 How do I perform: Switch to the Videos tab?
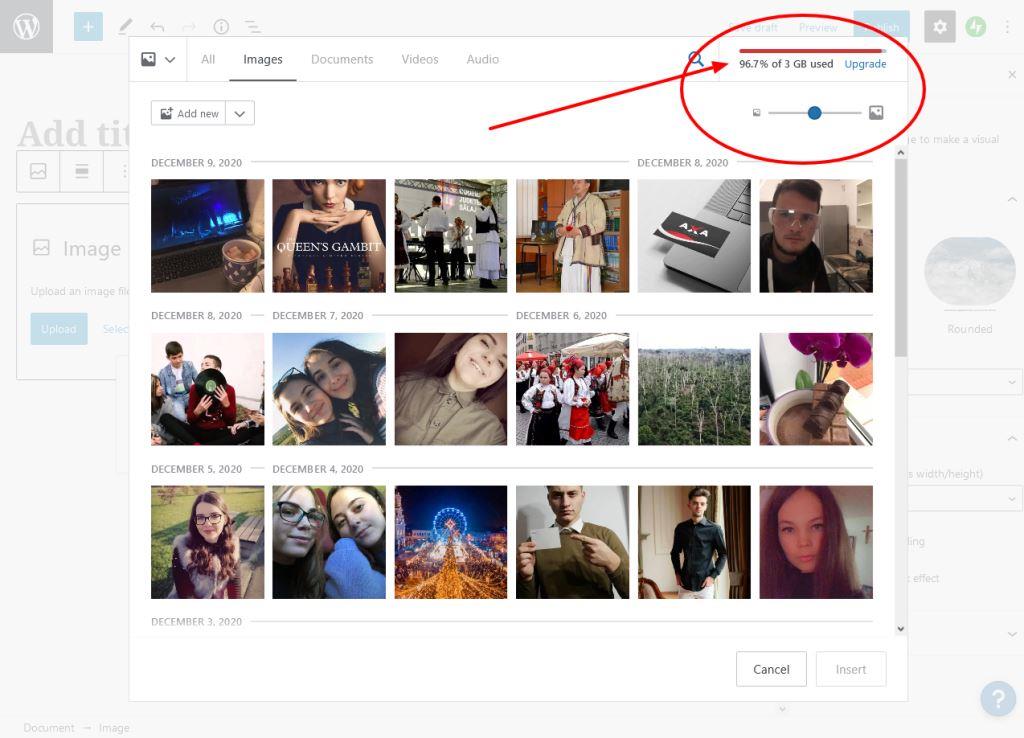pos(420,60)
